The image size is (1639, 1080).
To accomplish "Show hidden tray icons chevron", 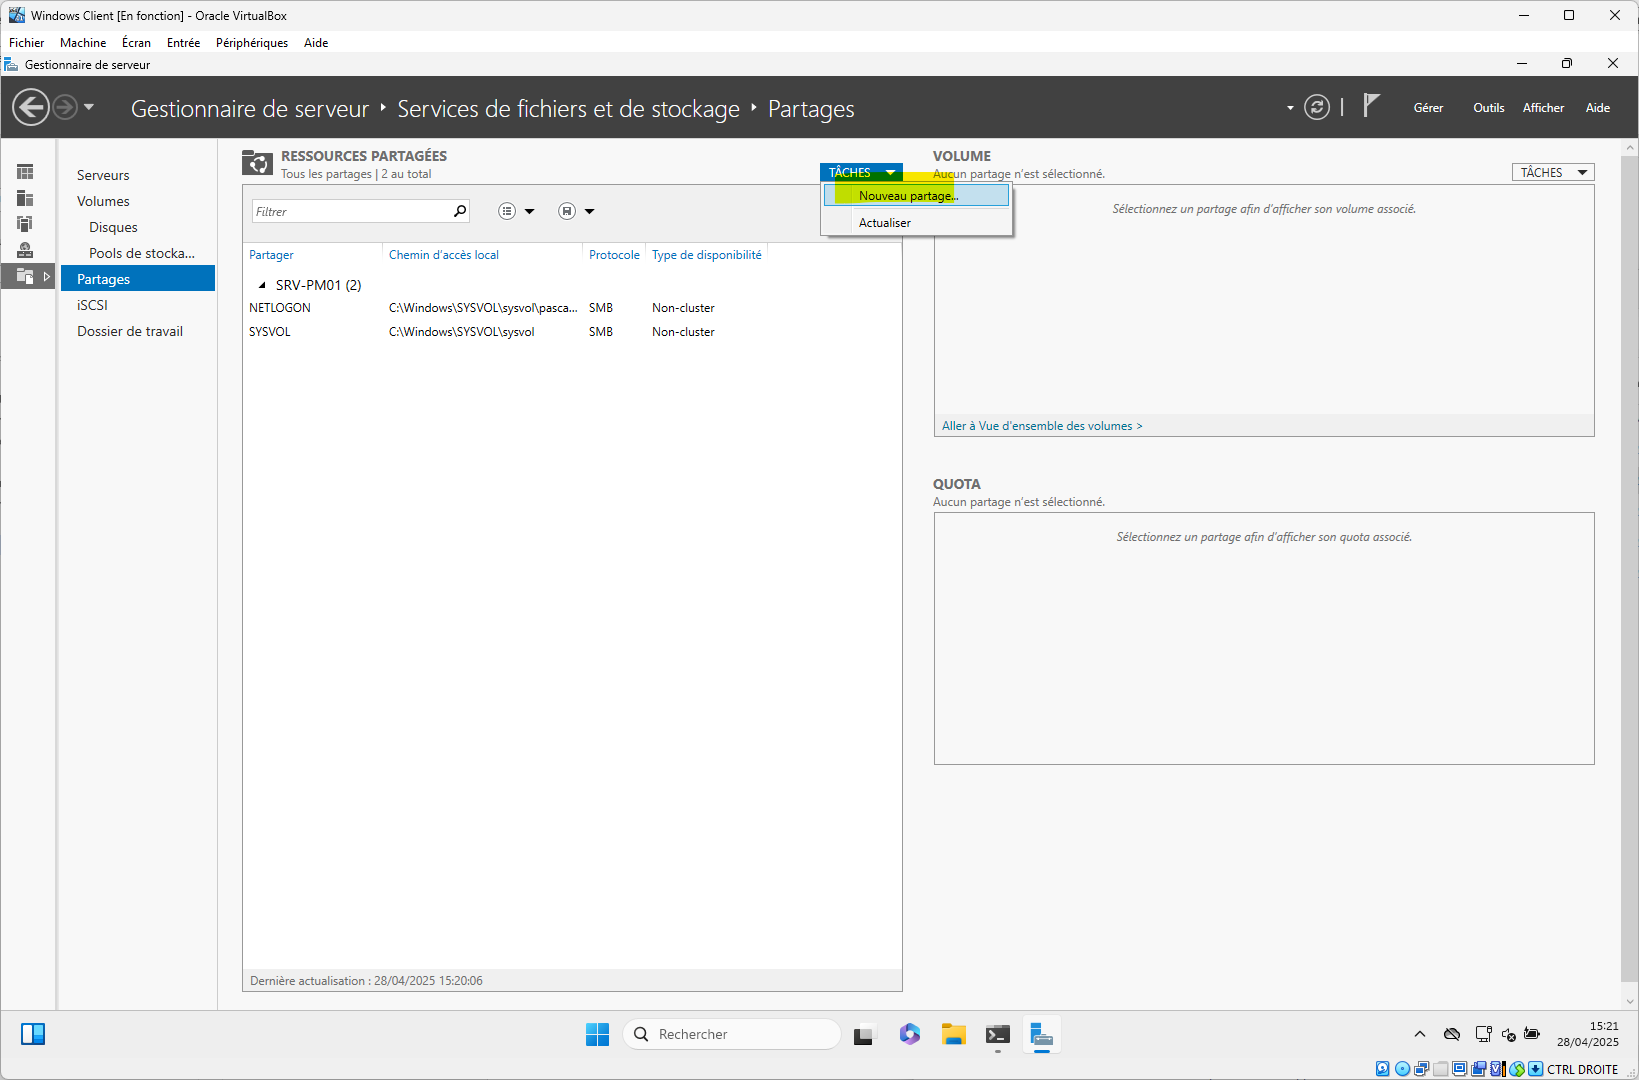I will coord(1419,1034).
